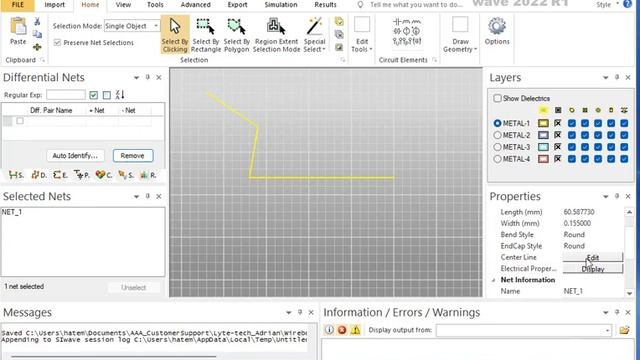This screenshot has height=360, width=640.
Task: Activate the Select By Rectangle tool
Action: click(x=206, y=35)
